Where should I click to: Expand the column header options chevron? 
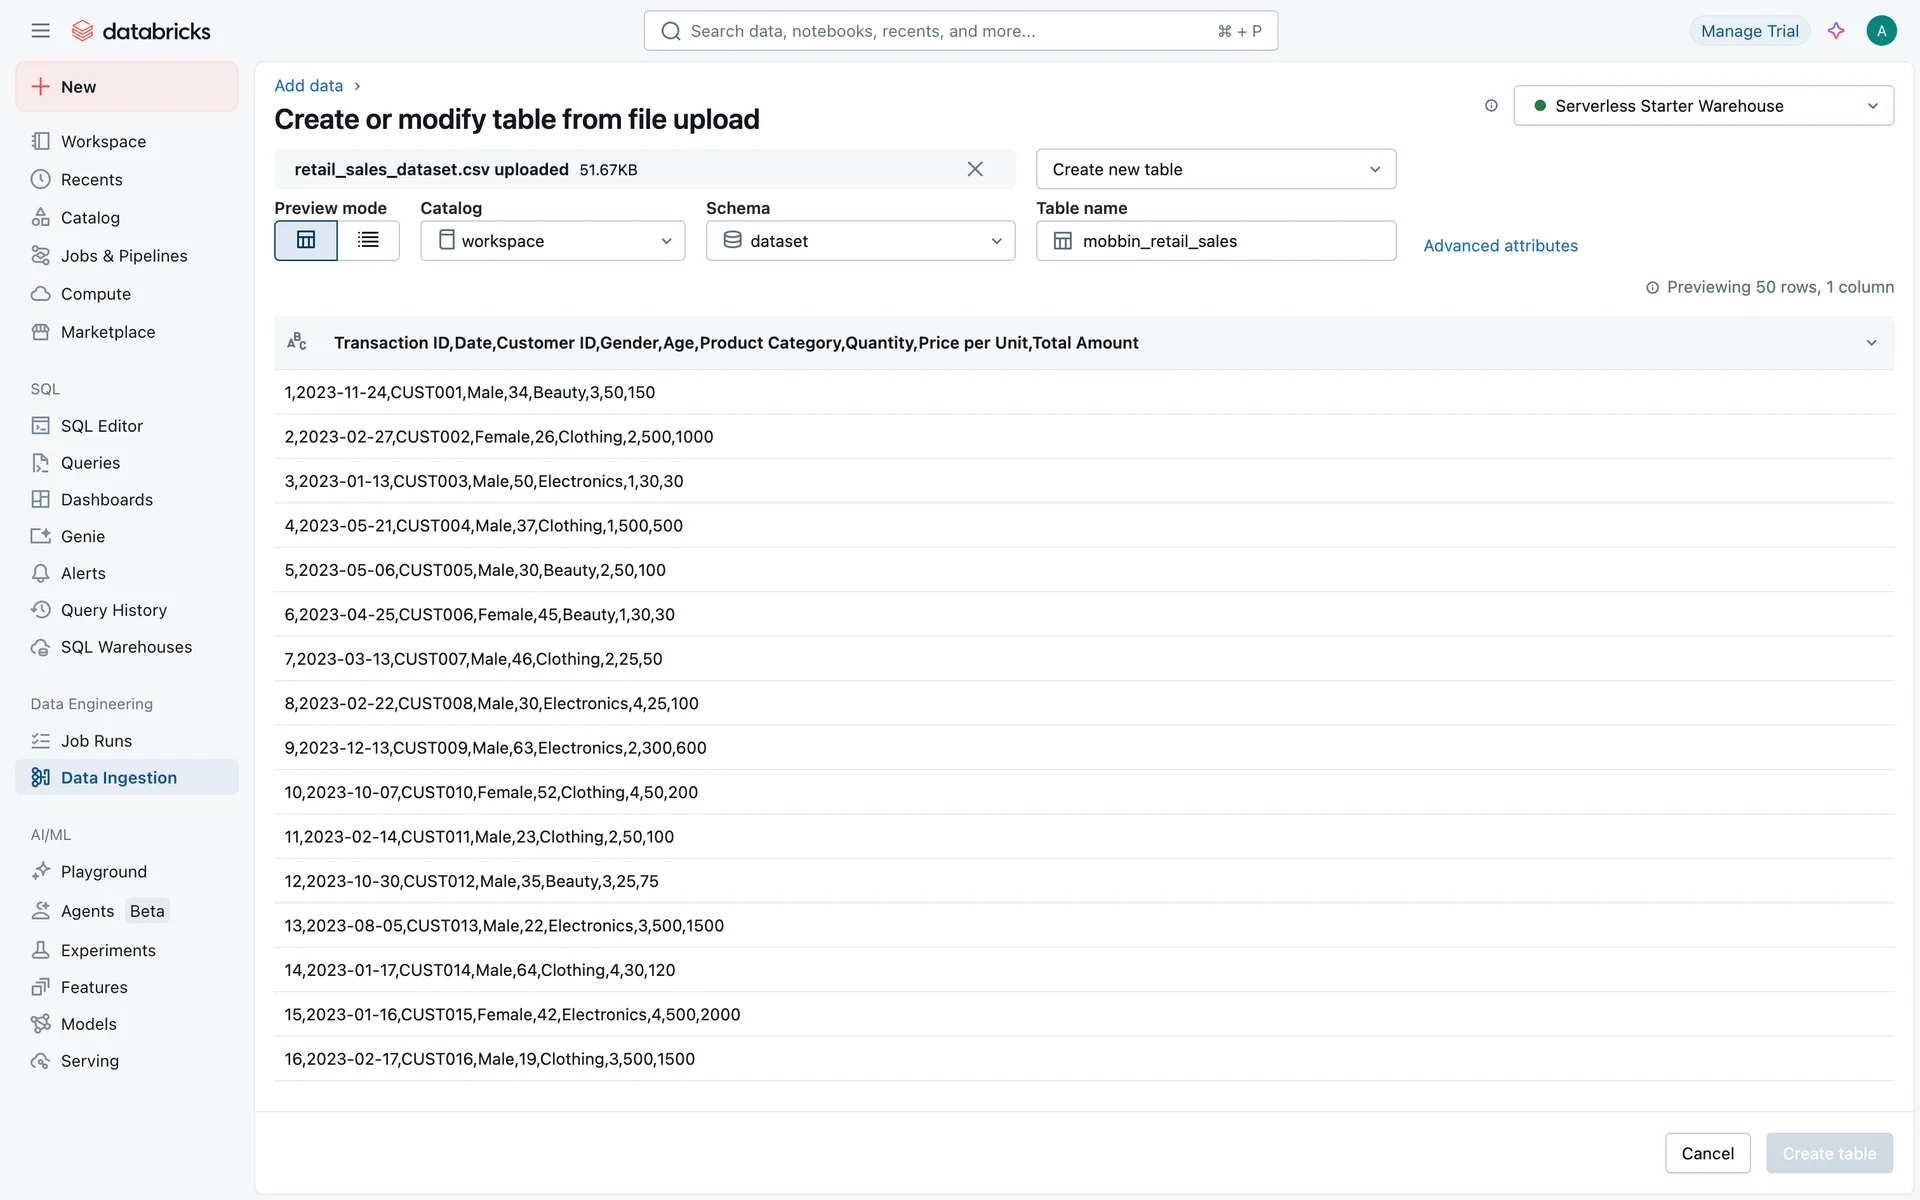[x=1871, y=343]
